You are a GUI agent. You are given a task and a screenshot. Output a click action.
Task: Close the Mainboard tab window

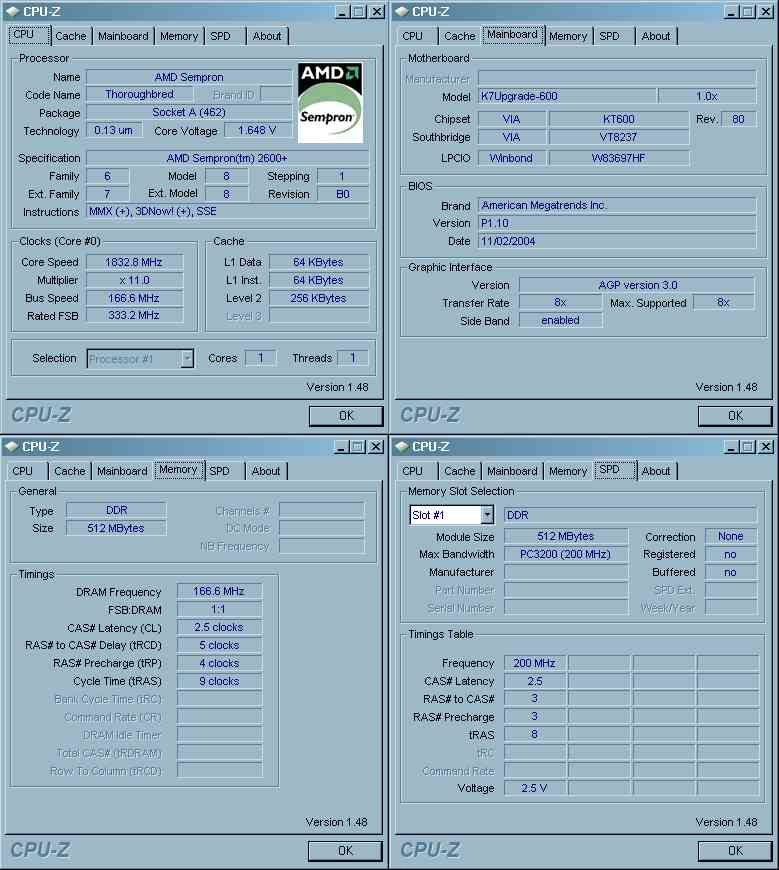point(766,12)
